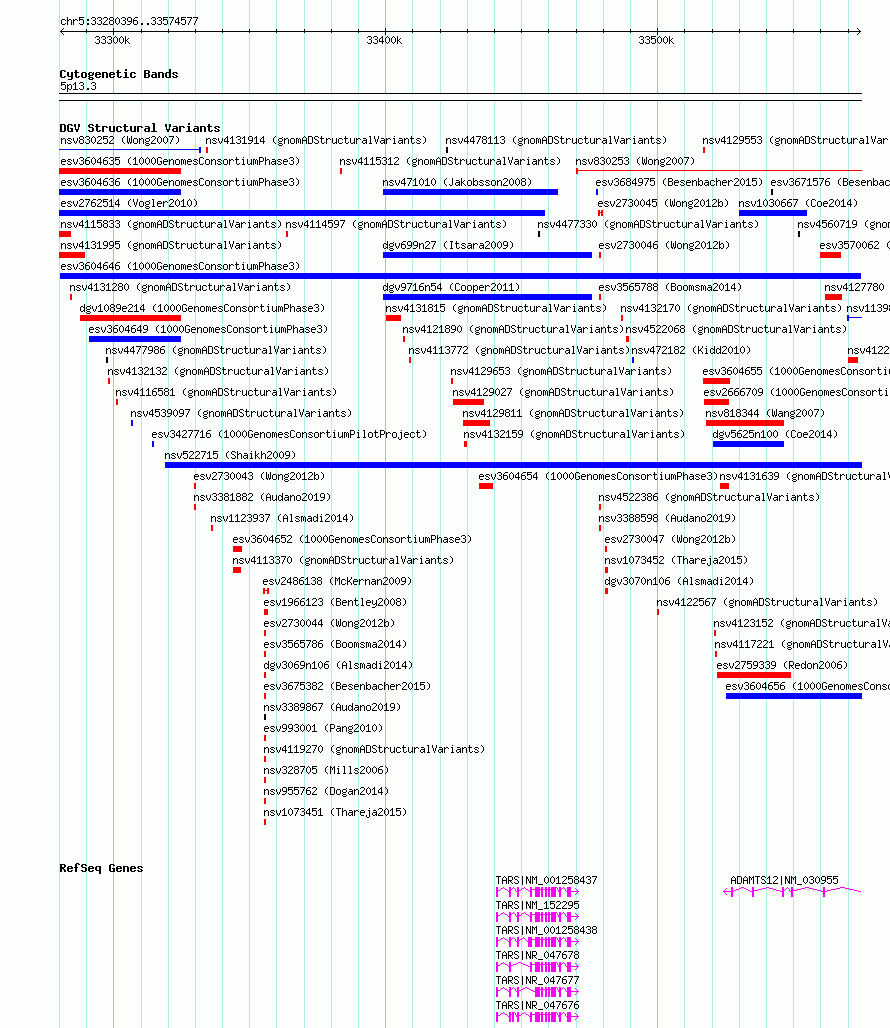Click blue bar under dgv5625n100 (Coe2014)
Screen dimensions: 890x1028
(748, 444)
